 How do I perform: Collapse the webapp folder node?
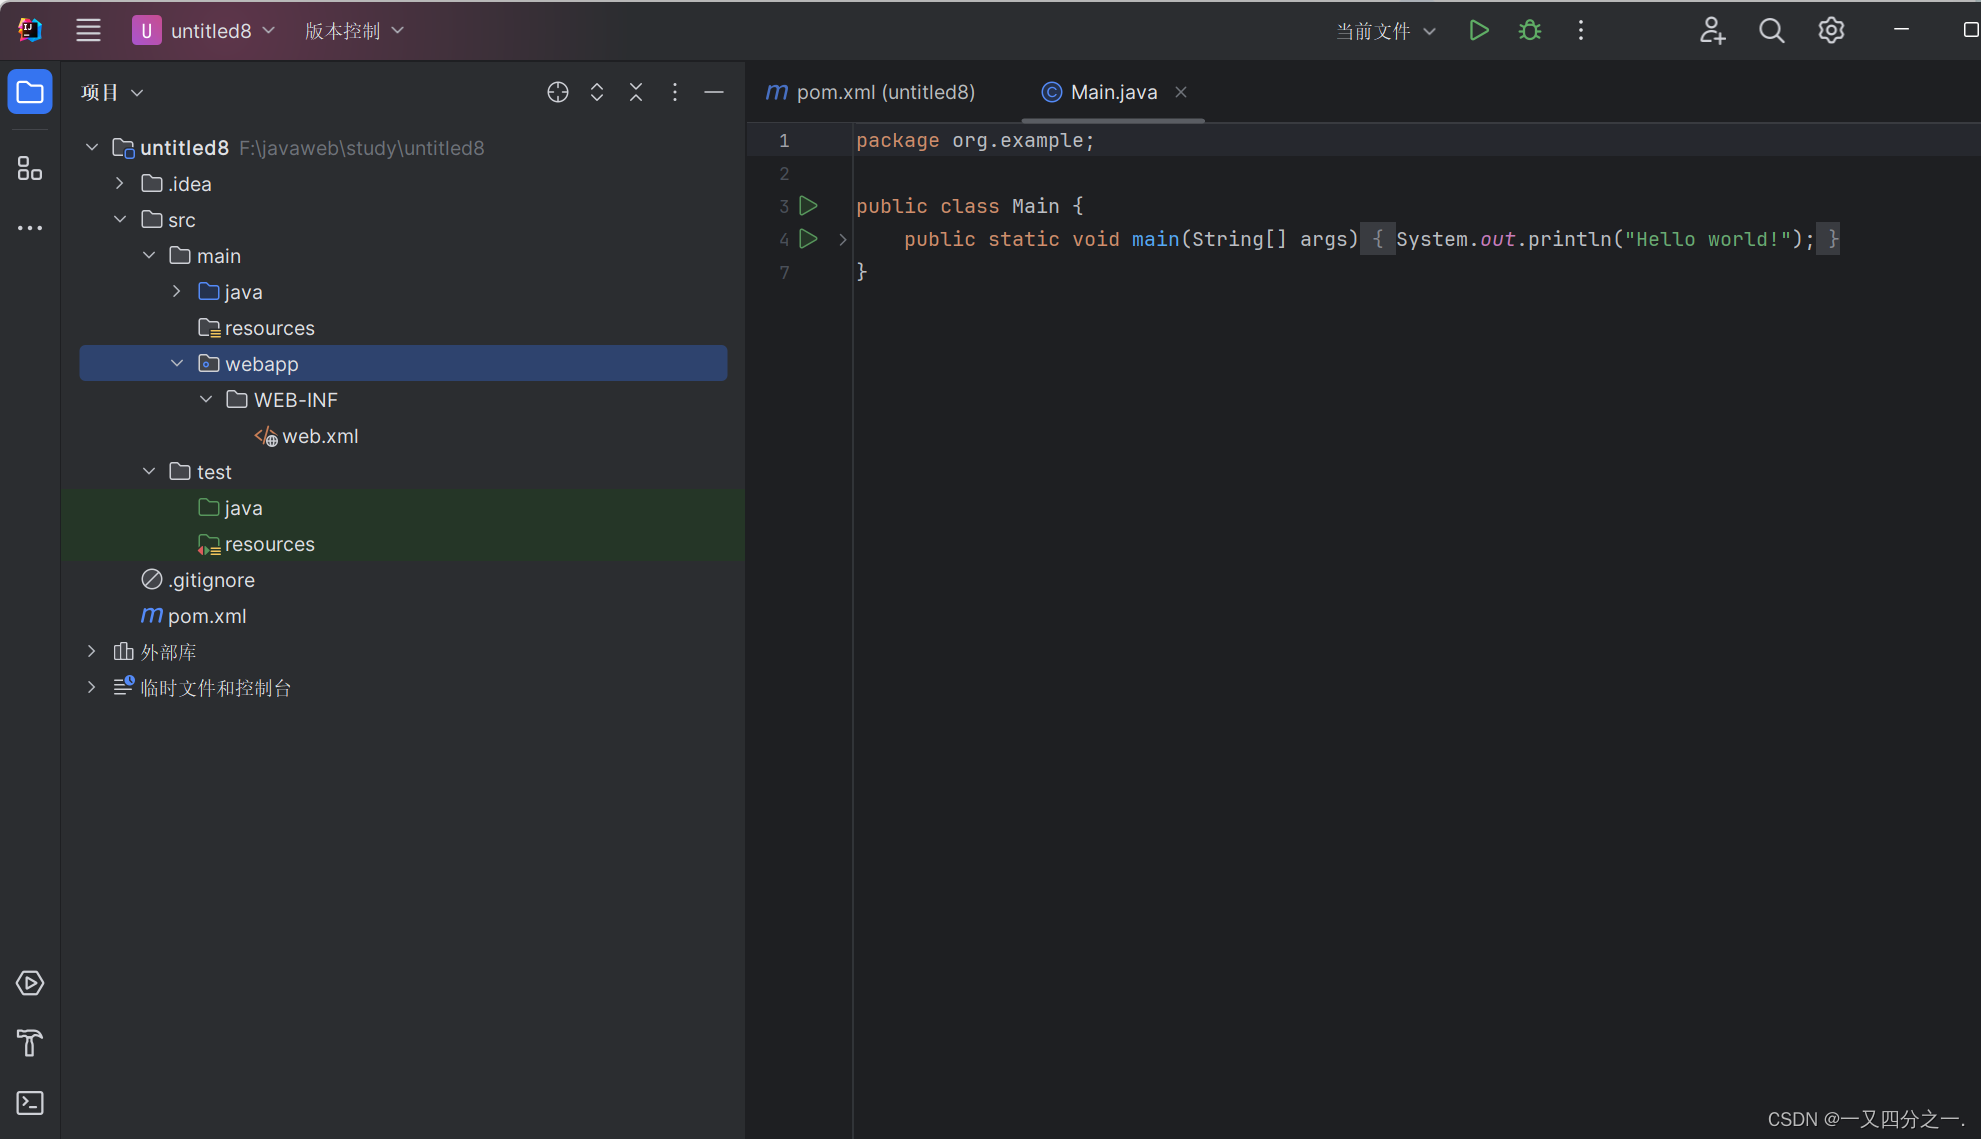click(177, 364)
